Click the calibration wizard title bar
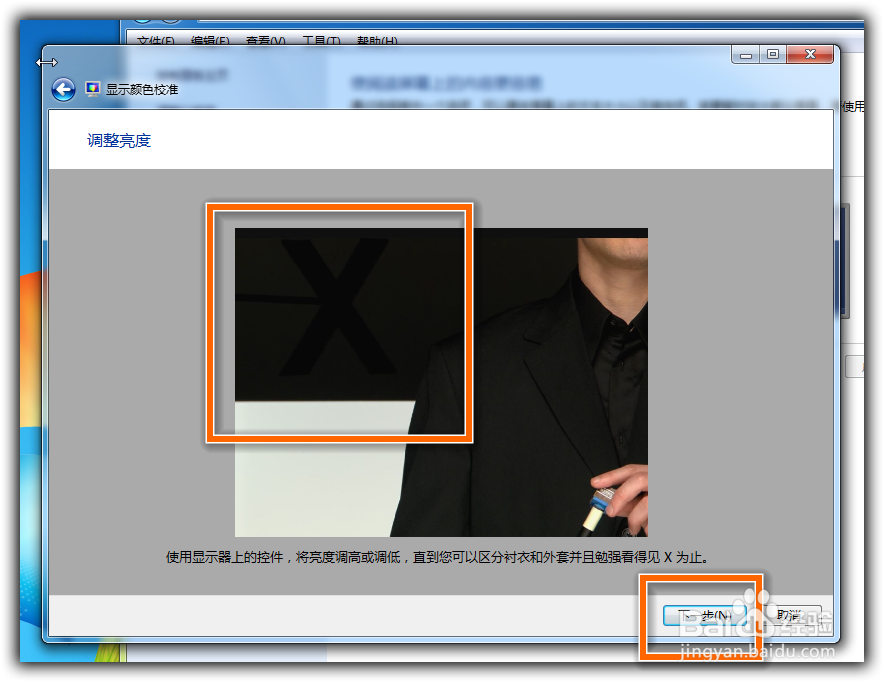 pyautogui.click(x=400, y=55)
